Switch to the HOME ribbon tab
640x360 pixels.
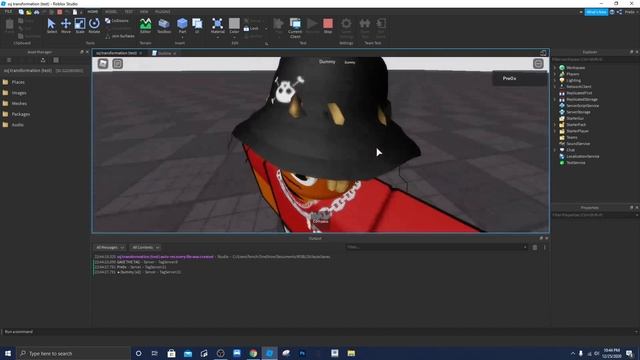[x=93, y=12]
